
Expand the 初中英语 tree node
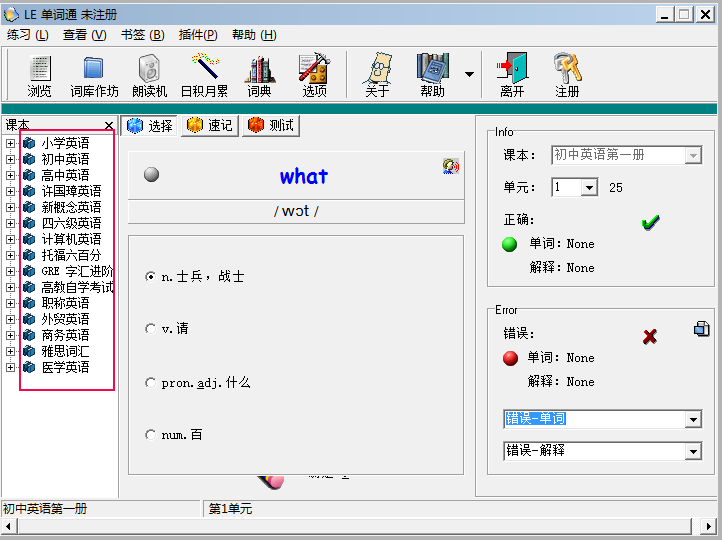tap(10, 159)
